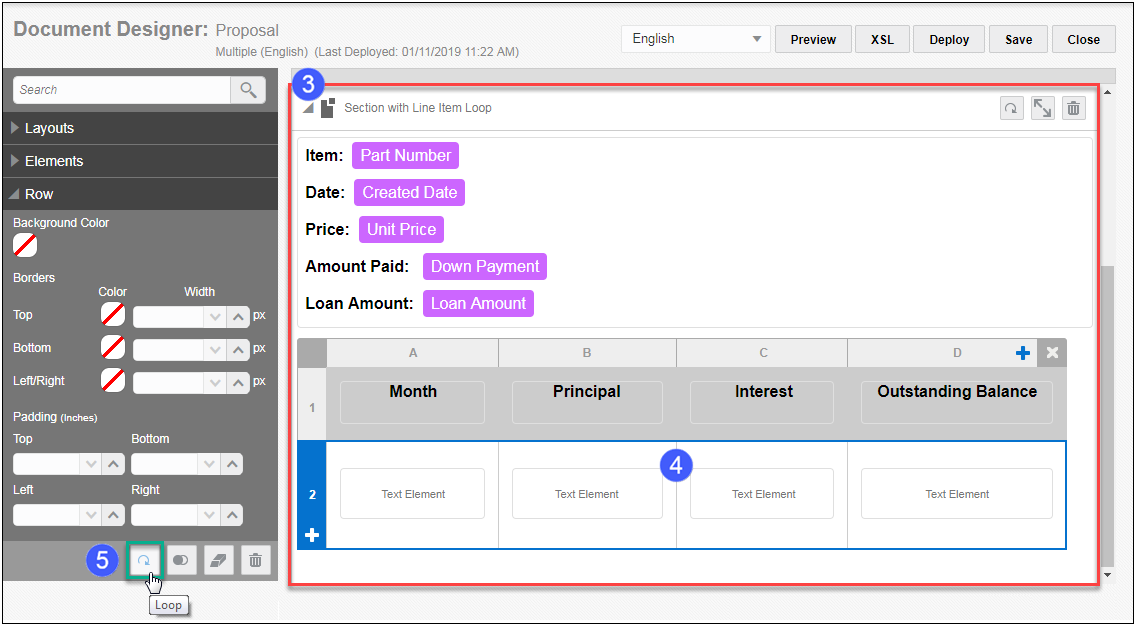Click the Preview button

(x=813, y=40)
